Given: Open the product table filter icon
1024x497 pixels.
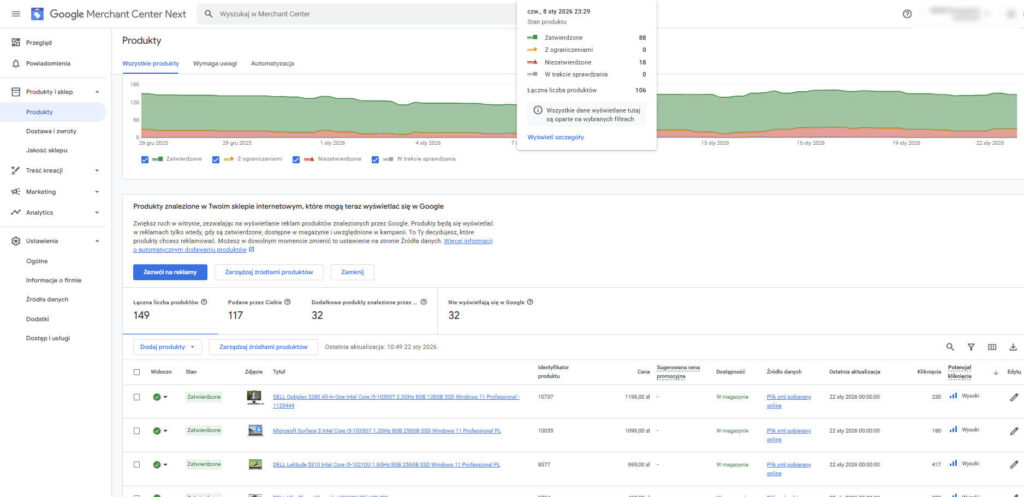Looking at the screenshot, I should (970, 347).
